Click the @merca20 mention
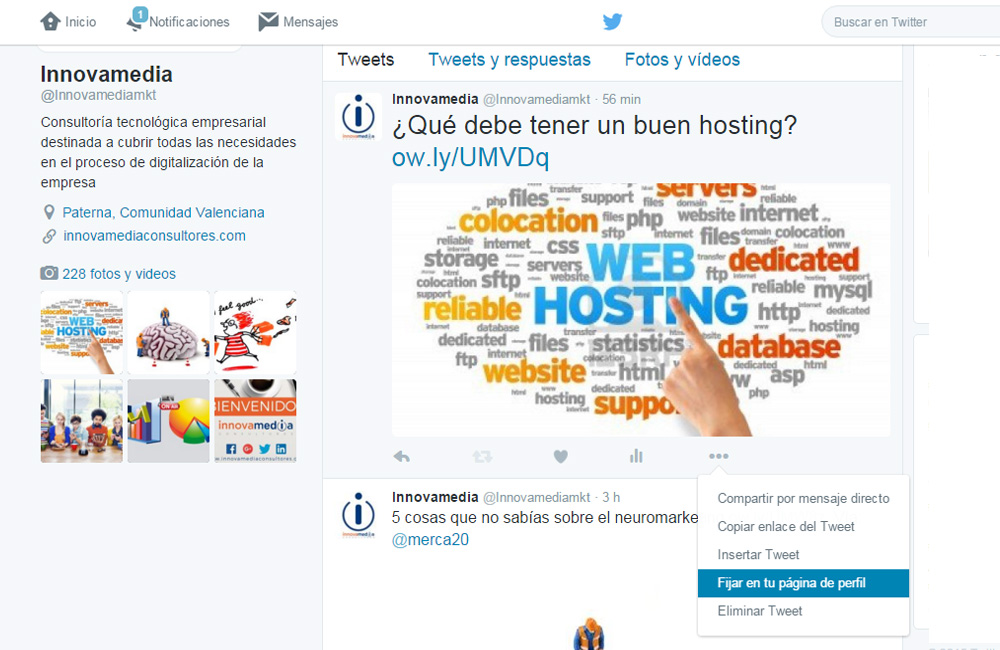1000x650 pixels. pyautogui.click(x=430, y=540)
